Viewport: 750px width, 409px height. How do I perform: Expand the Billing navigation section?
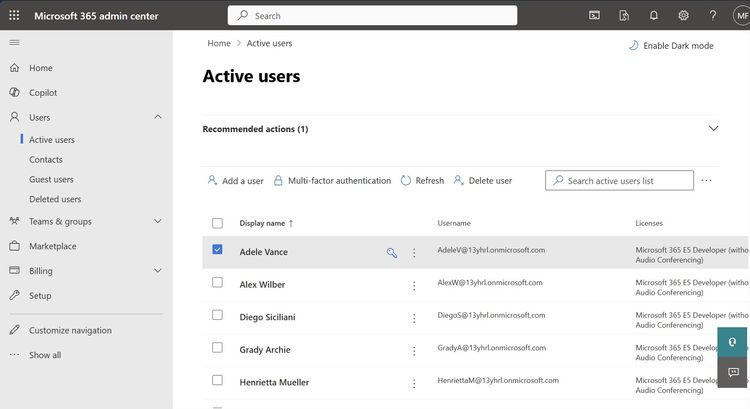(x=157, y=271)
